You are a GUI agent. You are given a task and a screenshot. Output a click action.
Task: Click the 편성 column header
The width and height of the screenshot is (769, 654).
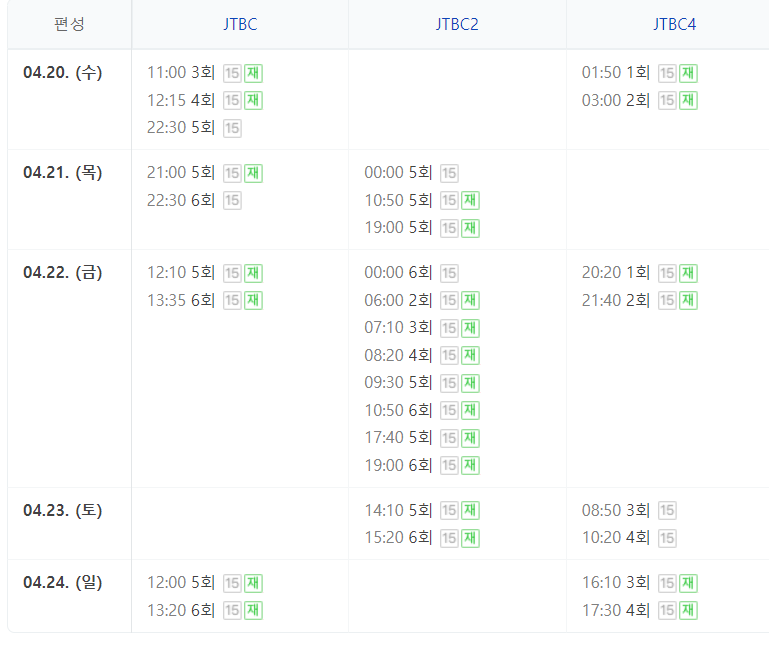(x=69, y=24)
